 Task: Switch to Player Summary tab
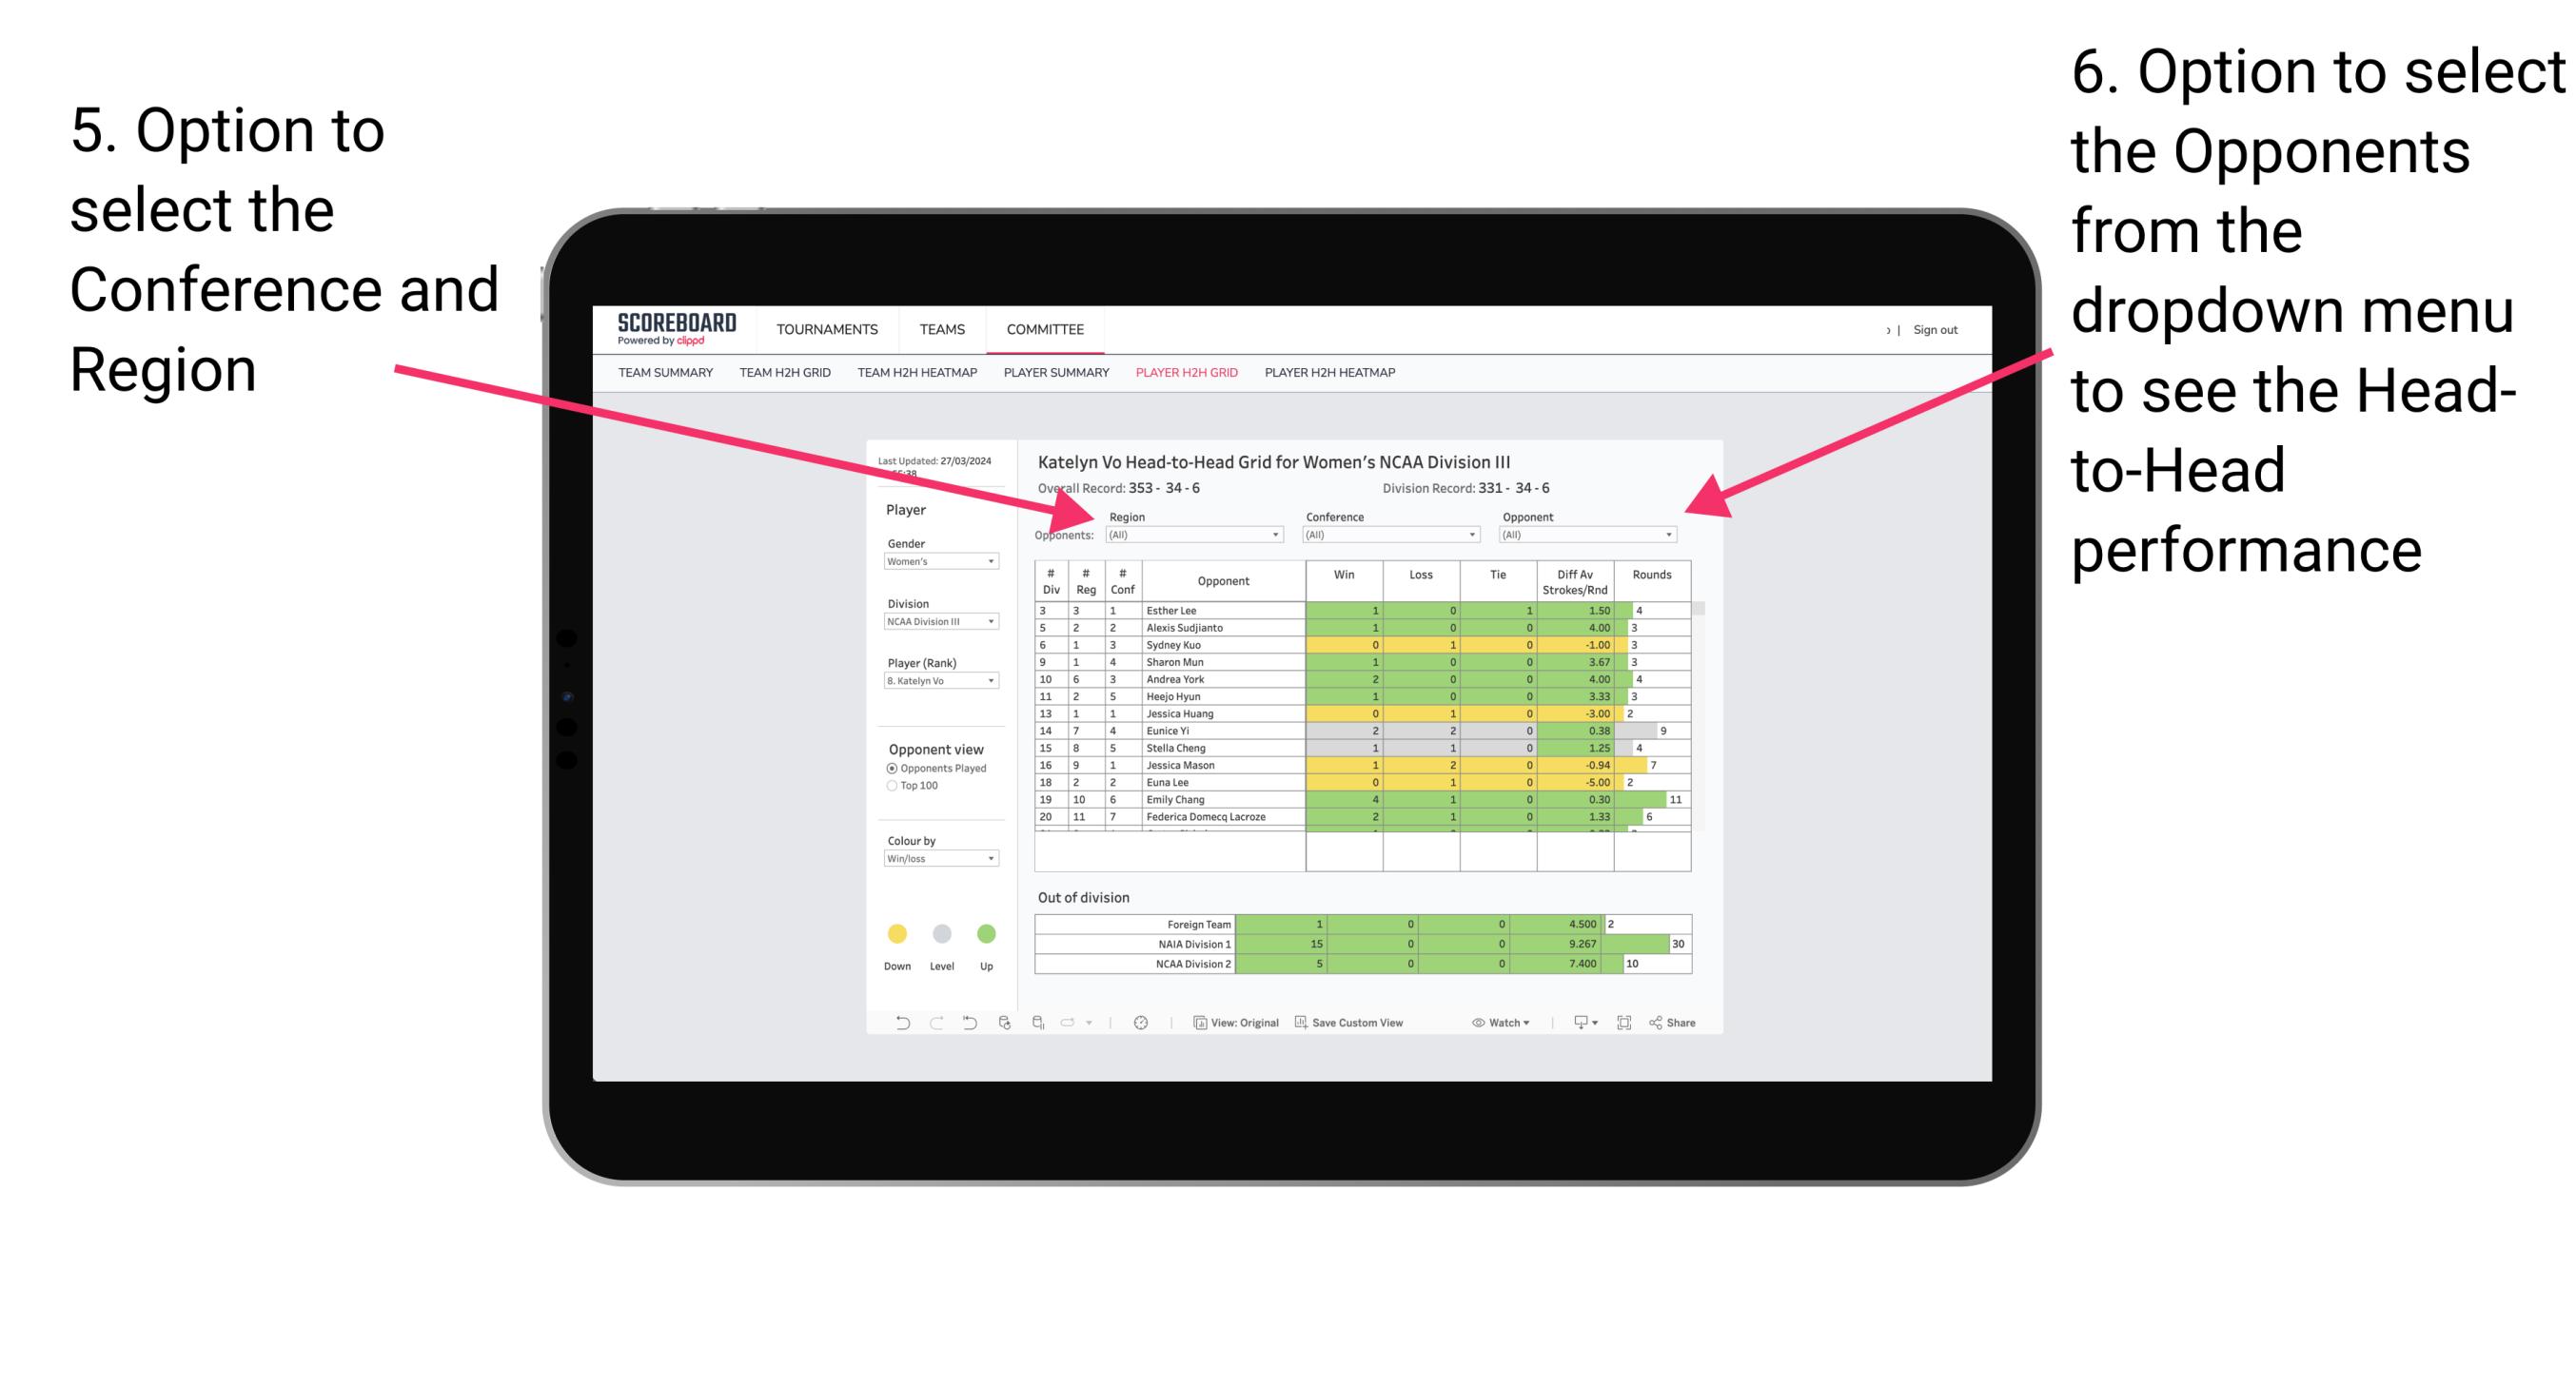point(1055,379)
